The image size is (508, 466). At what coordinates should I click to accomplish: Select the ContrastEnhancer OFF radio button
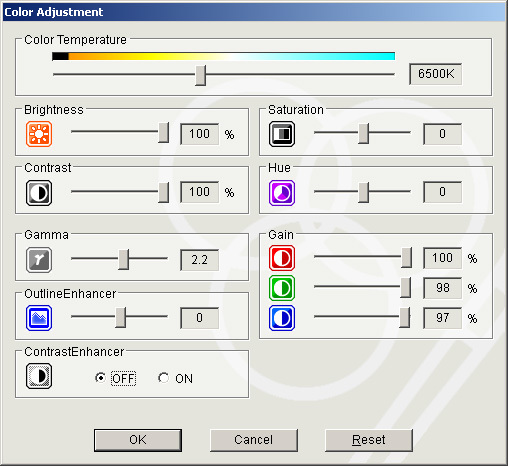point(100,378)
